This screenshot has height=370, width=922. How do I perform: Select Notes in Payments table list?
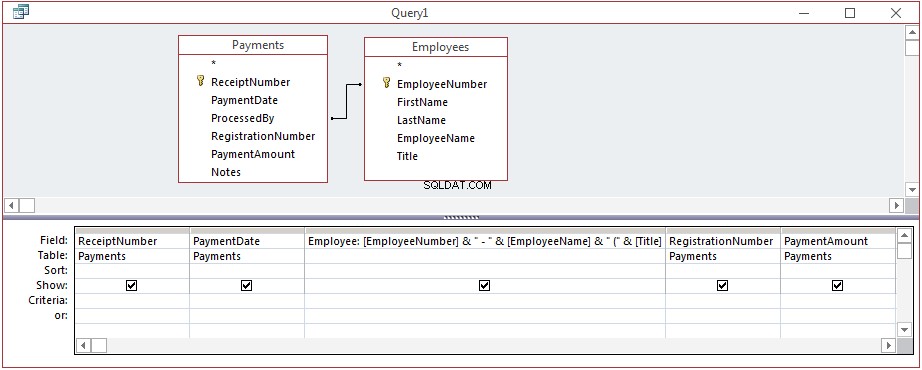click(x=226, y=172)
